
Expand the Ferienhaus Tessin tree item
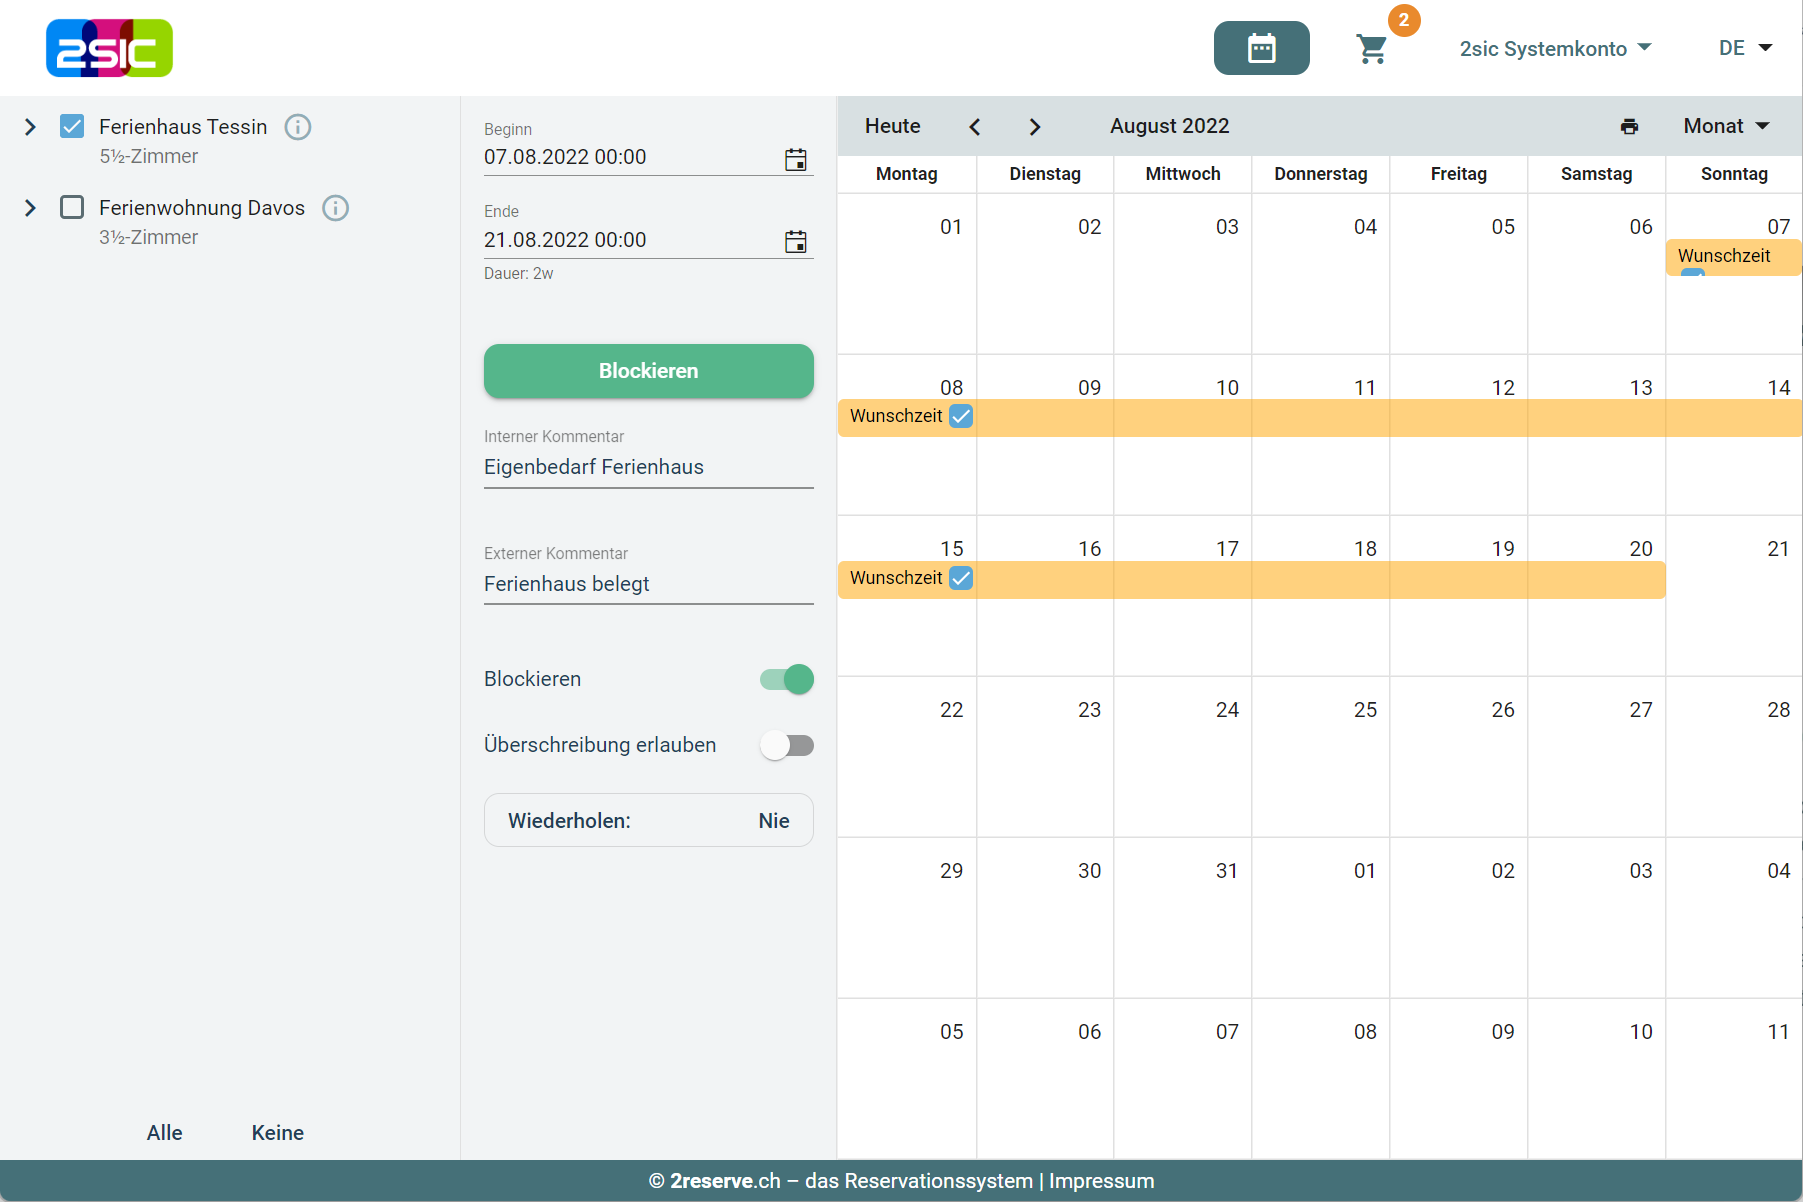coord(30,127)
